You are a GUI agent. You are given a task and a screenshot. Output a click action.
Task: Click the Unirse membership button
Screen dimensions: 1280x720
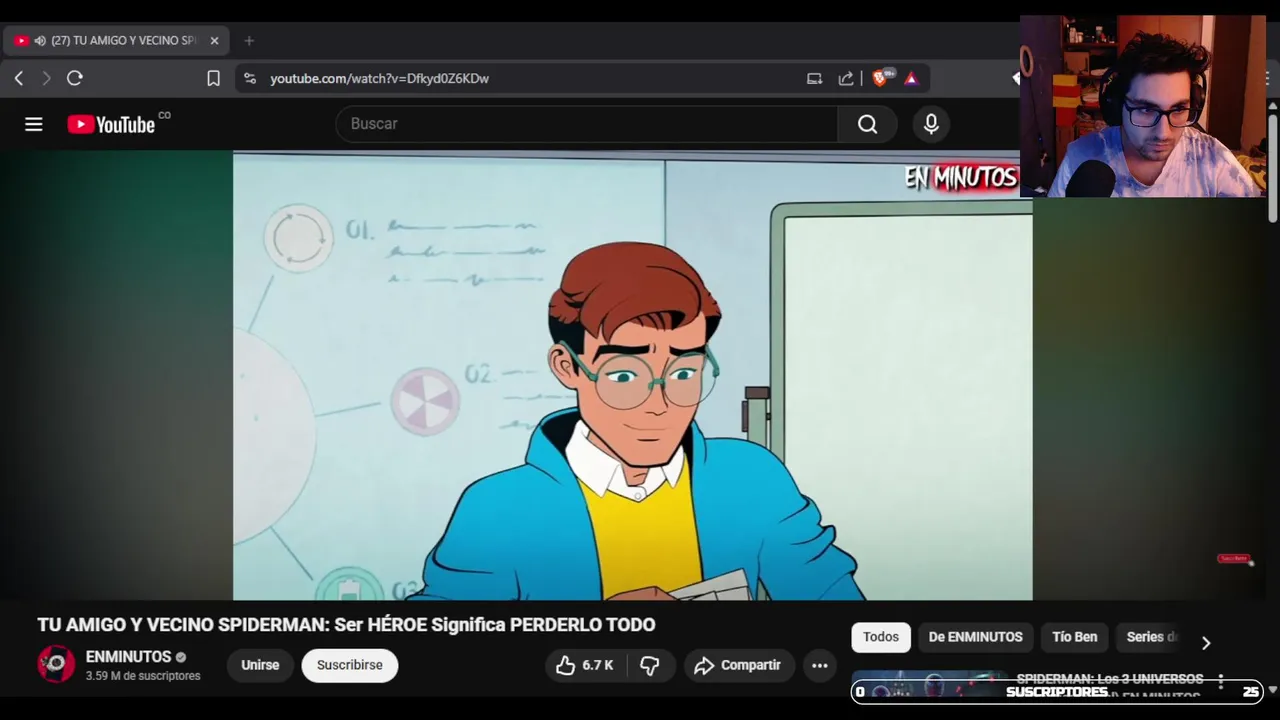pos(260,665)
